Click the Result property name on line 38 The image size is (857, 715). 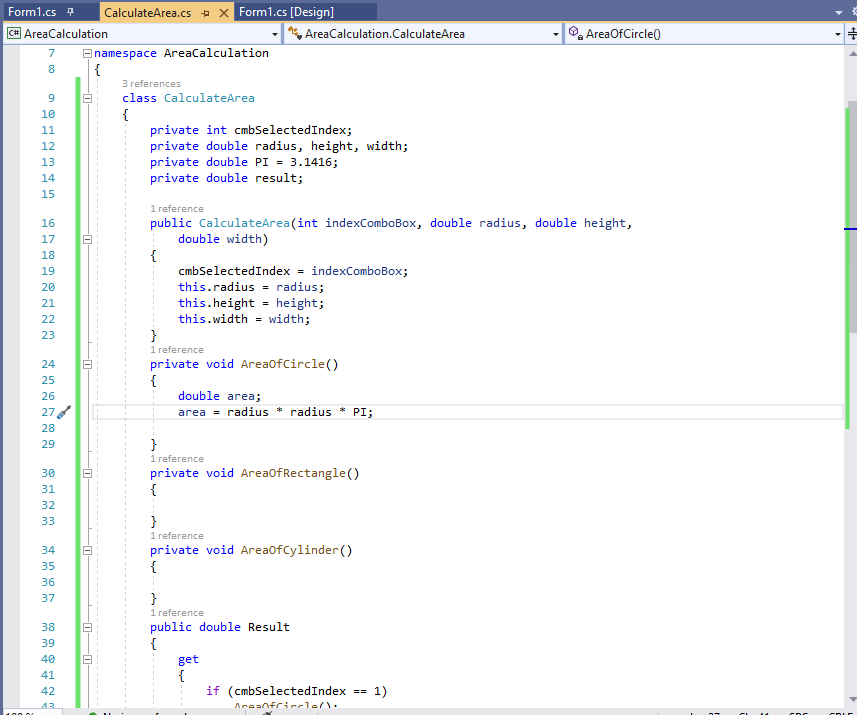click(x=269, y=628)
